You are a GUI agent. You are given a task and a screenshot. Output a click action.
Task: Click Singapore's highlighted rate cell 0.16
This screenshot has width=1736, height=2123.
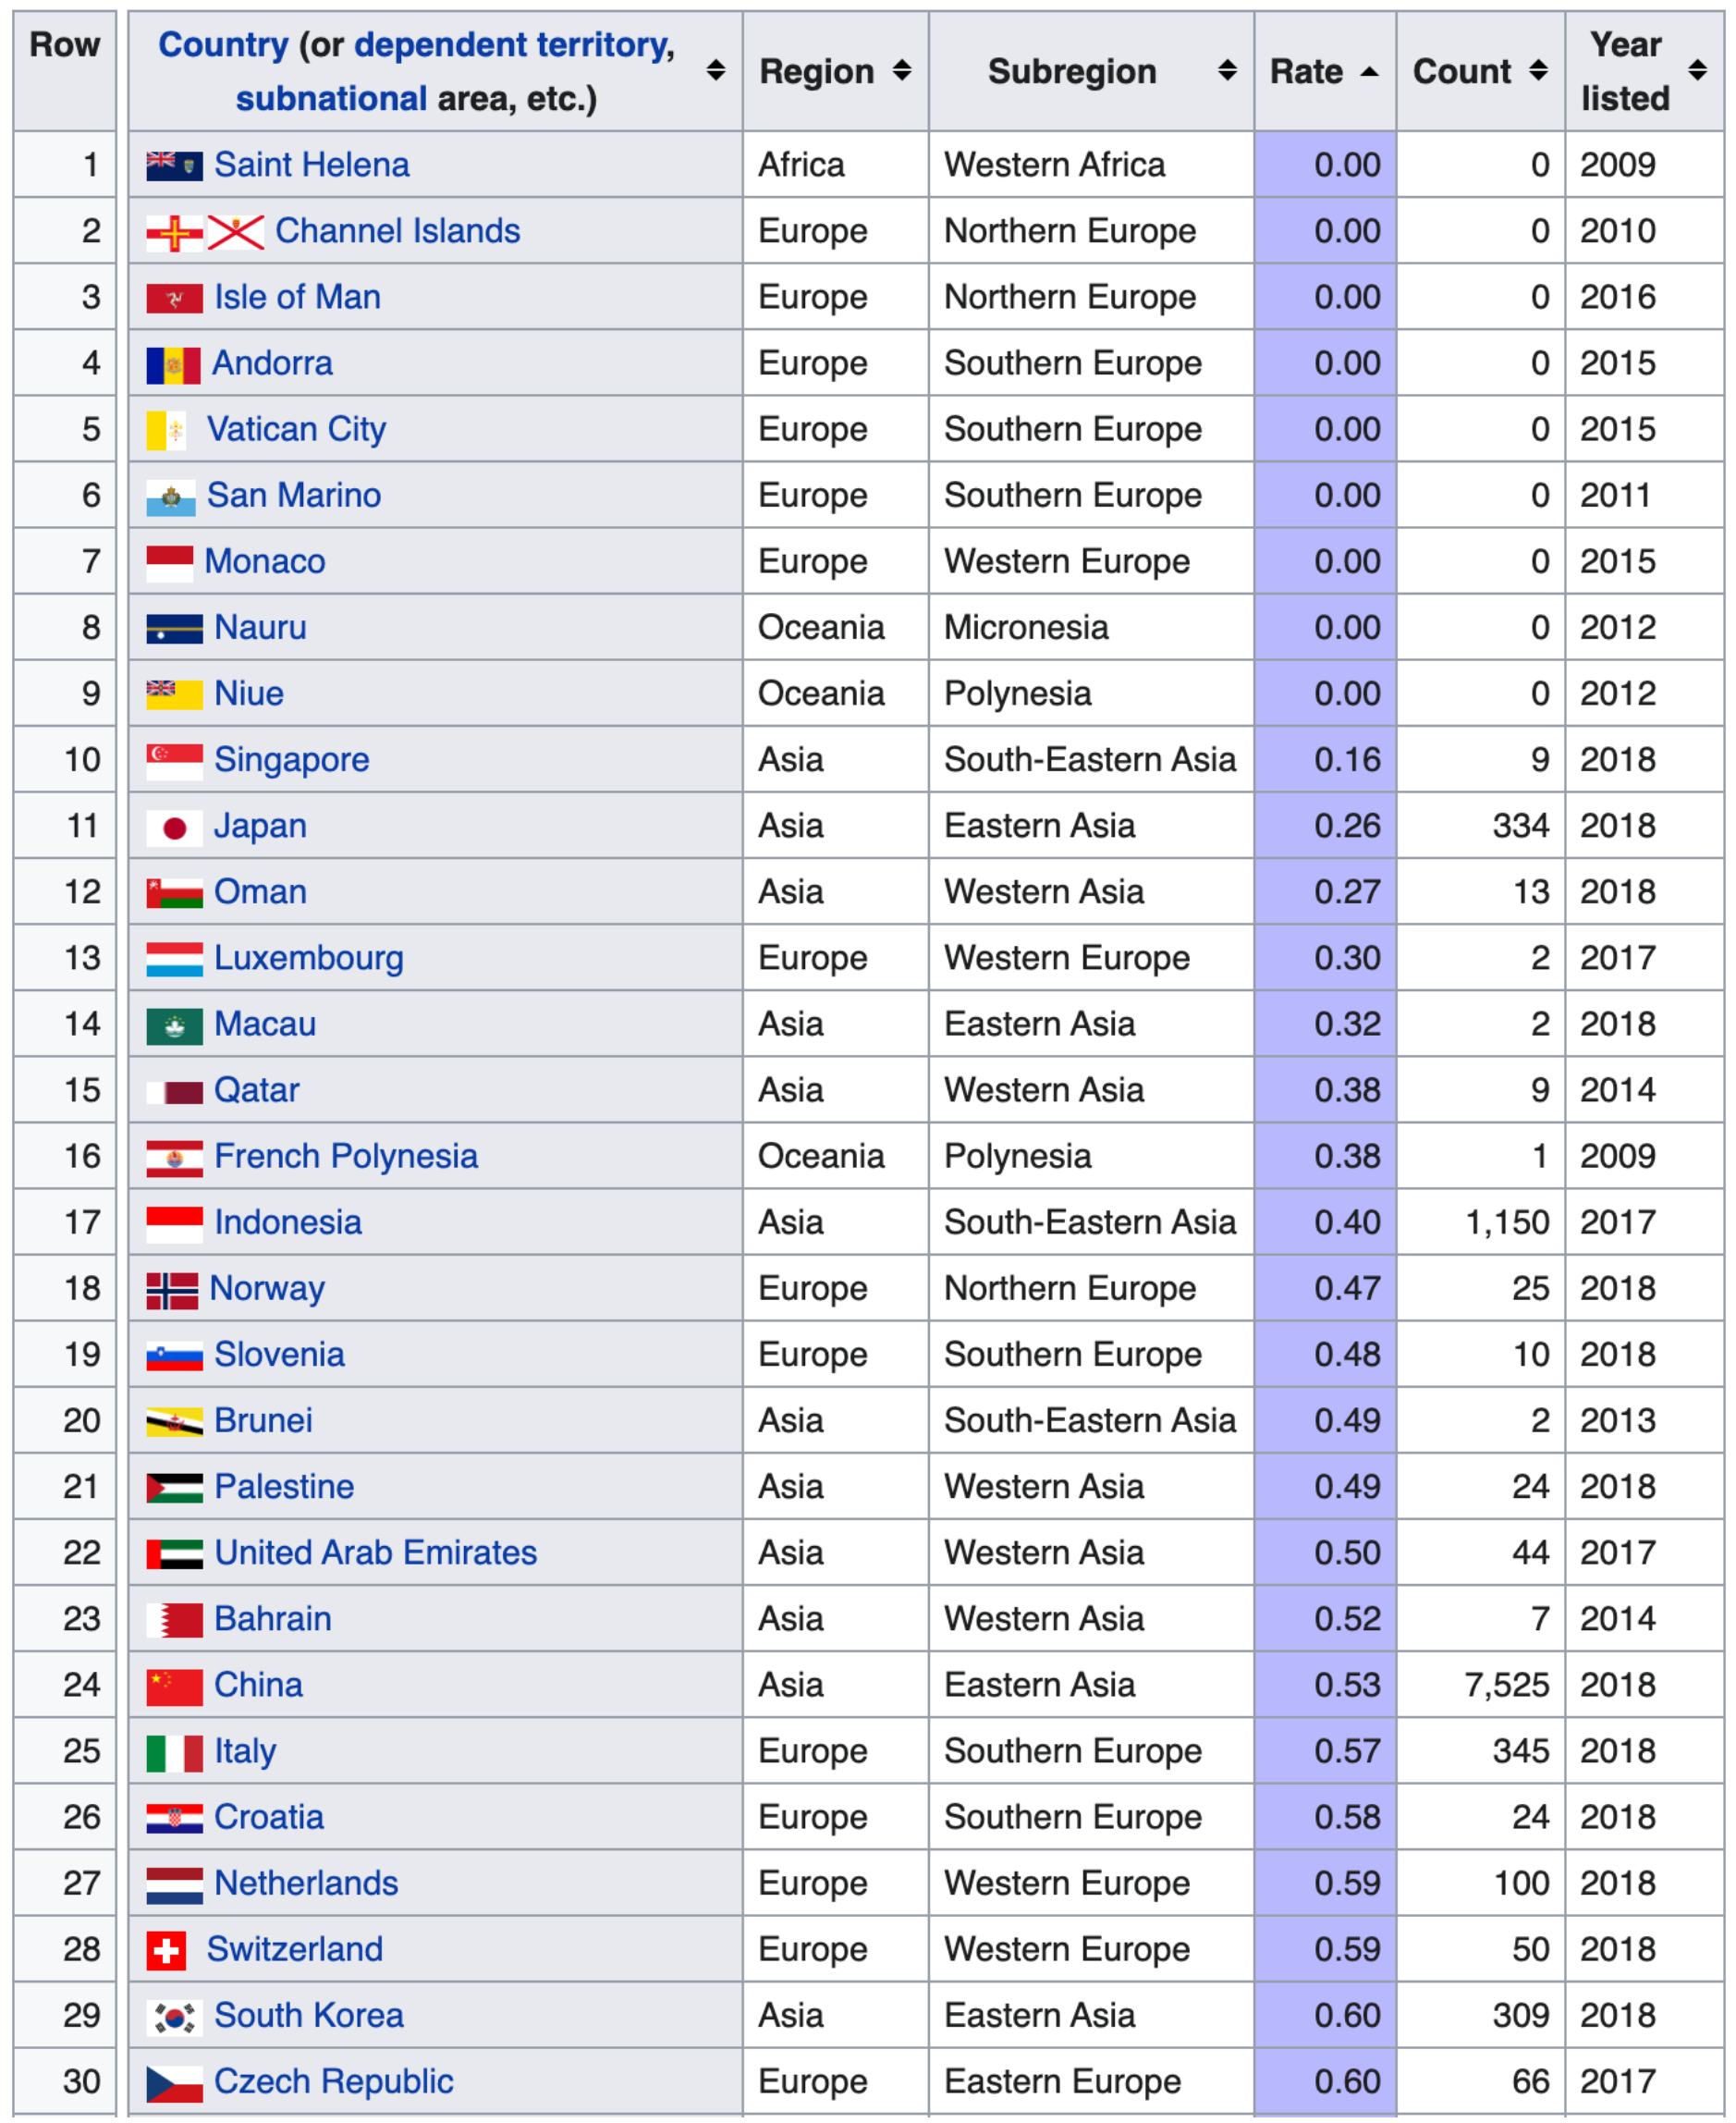[1325, 760]
